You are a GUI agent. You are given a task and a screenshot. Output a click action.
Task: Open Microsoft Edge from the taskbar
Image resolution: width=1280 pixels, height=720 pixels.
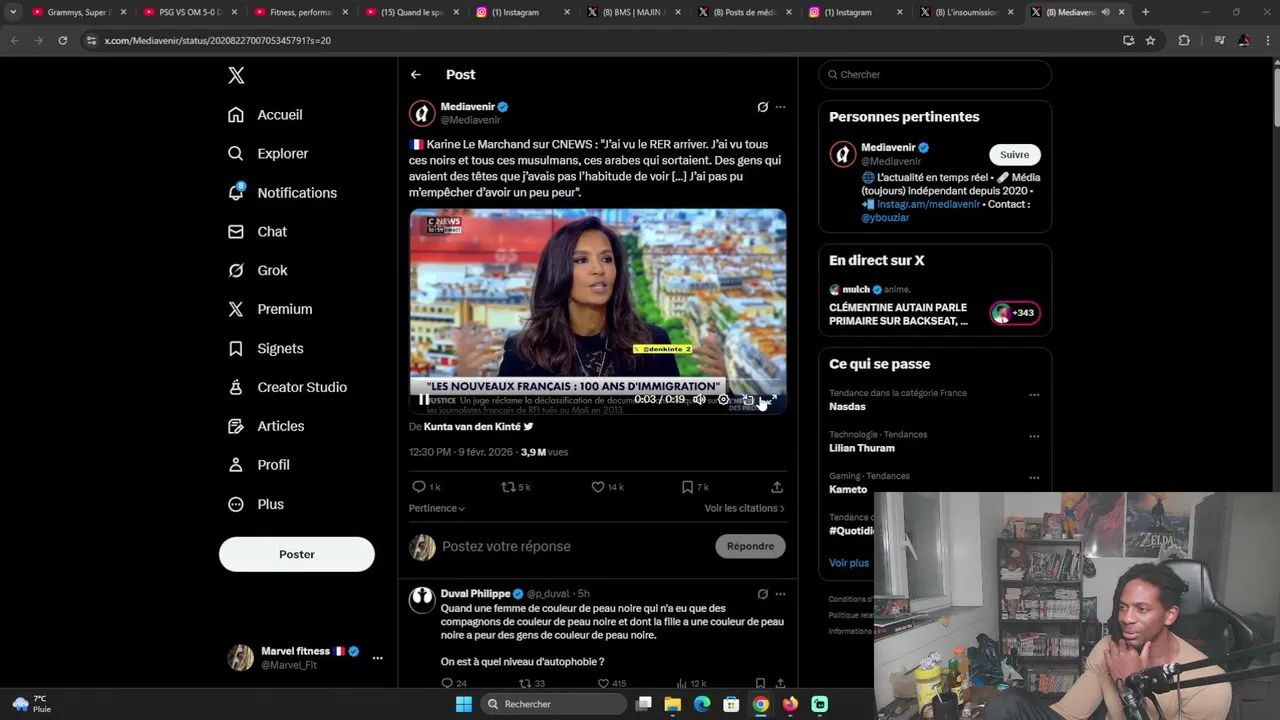tap(702, 704)
